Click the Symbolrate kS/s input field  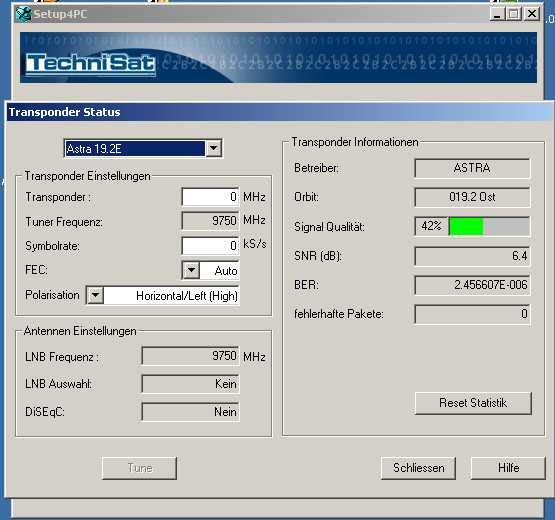pos(210,245)
